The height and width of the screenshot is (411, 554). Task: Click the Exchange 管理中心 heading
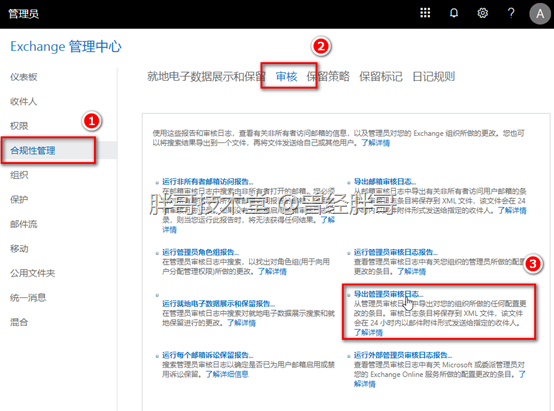click(66, 46)
